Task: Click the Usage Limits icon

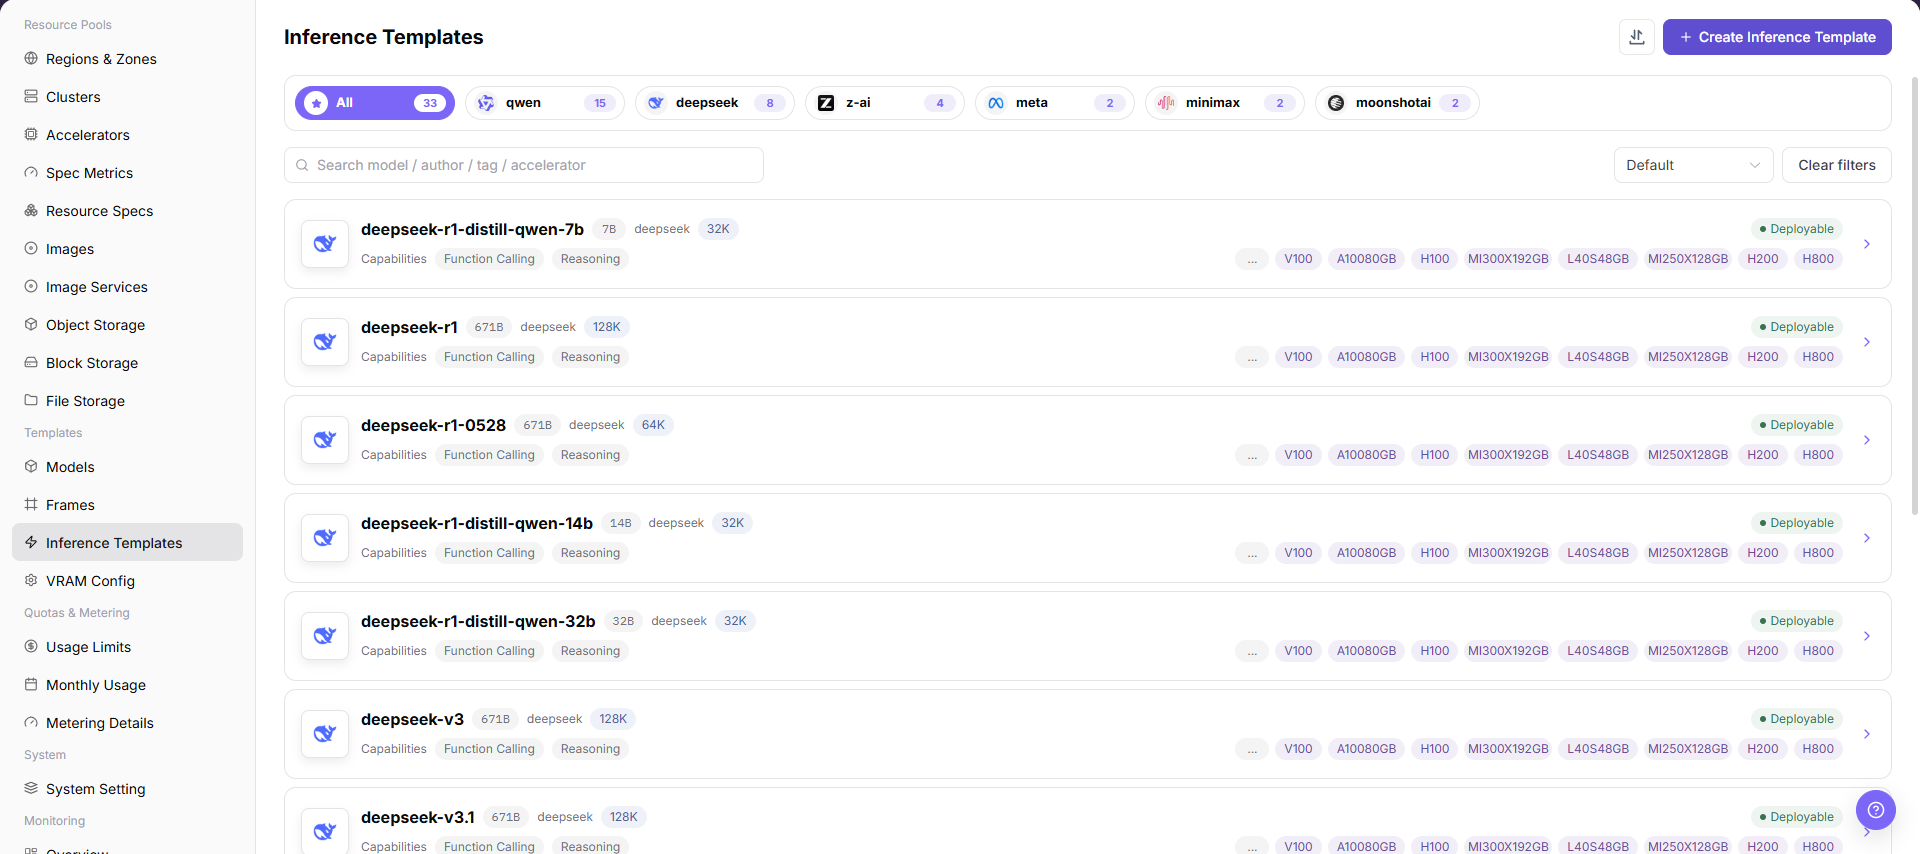Action: [31, 647]
